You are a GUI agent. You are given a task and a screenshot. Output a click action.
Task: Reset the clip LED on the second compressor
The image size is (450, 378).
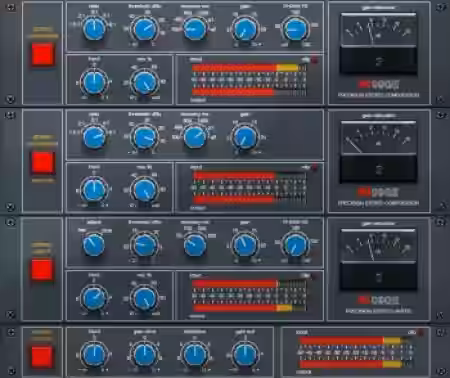(x=314, y=168)
